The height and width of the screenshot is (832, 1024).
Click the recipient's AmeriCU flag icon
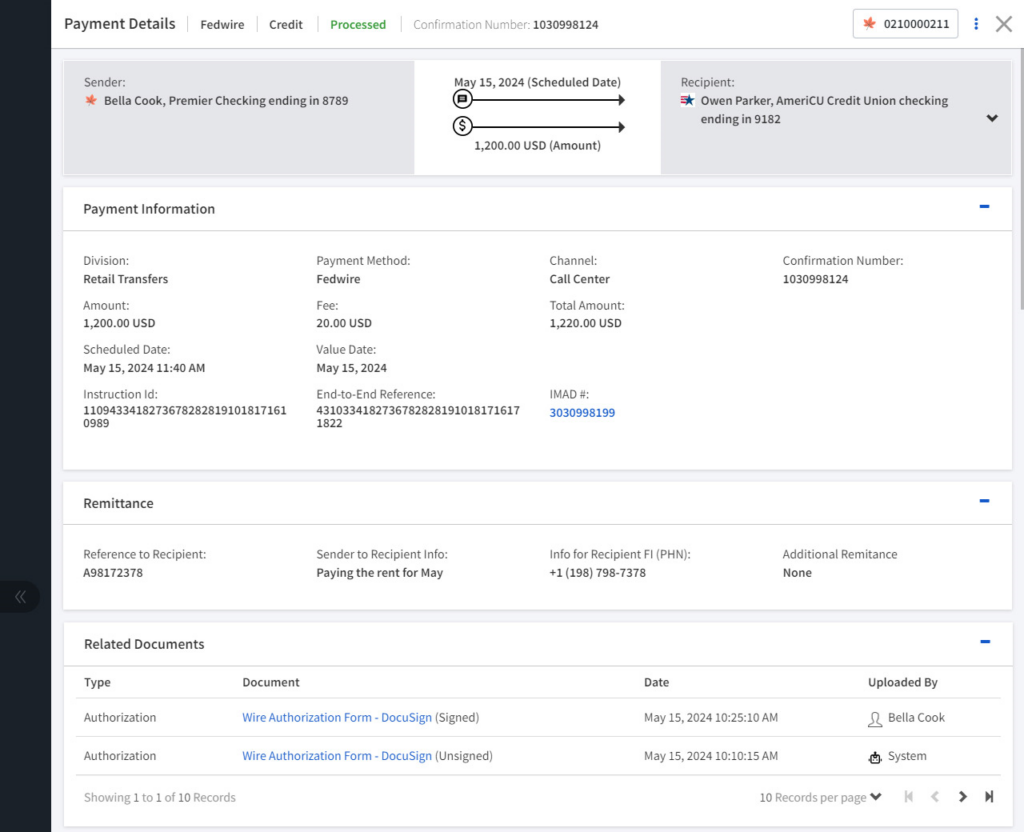pos(688,101)
